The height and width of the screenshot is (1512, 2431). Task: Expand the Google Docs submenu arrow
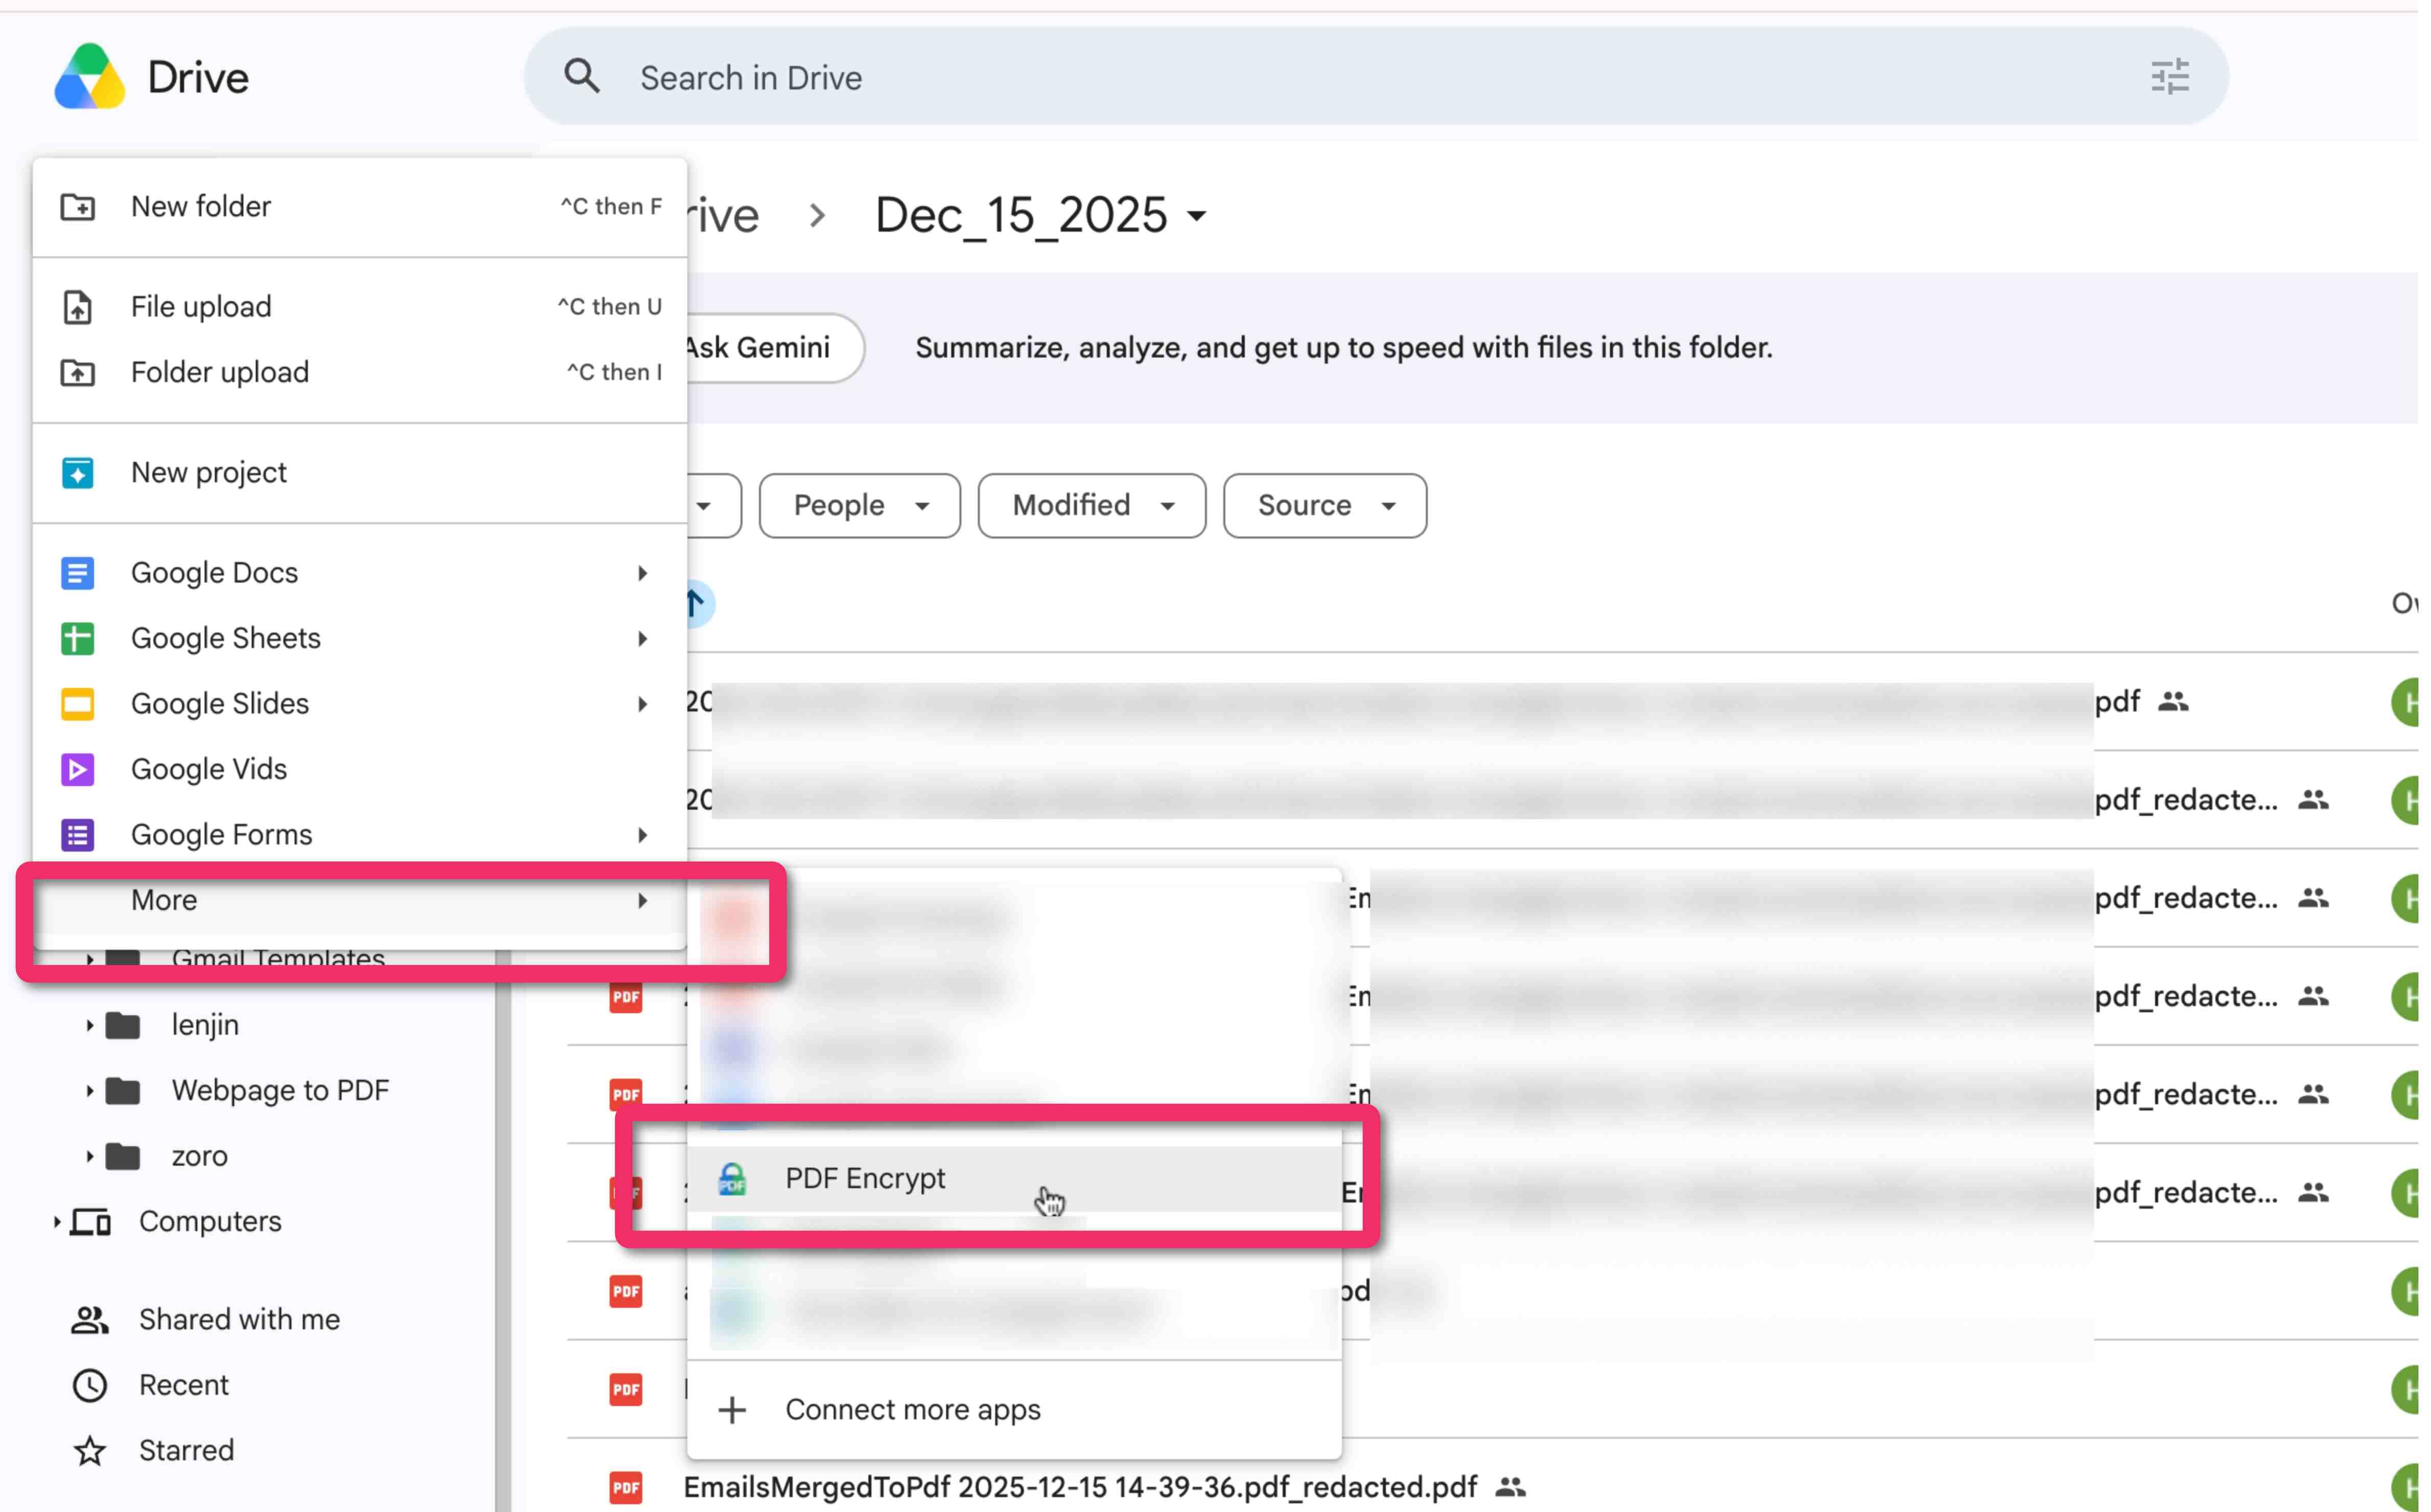(x=643, y=573)
